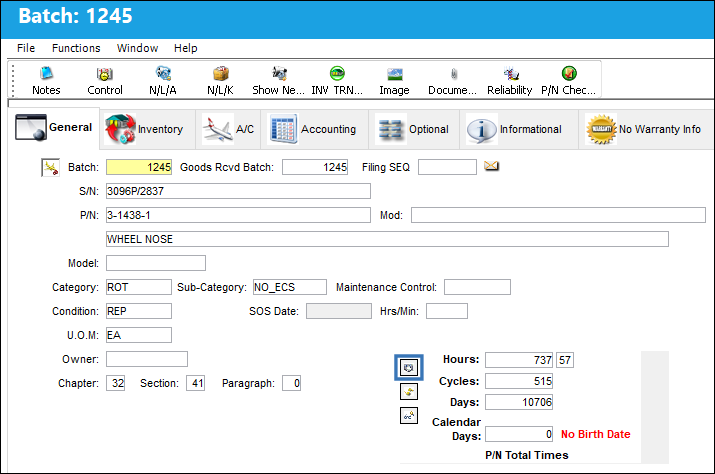Click the Mod input field
The width and height of the screenshot is (715, 474).
coord(559,215)
